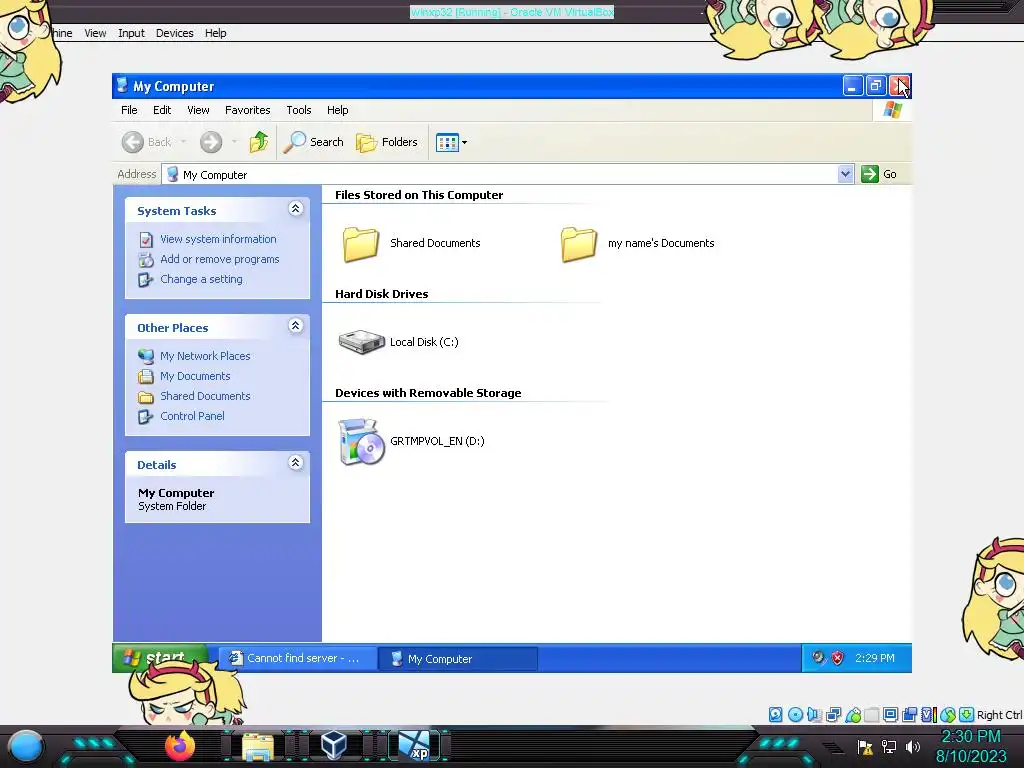Open host Start orb

(x=26, y=747)
